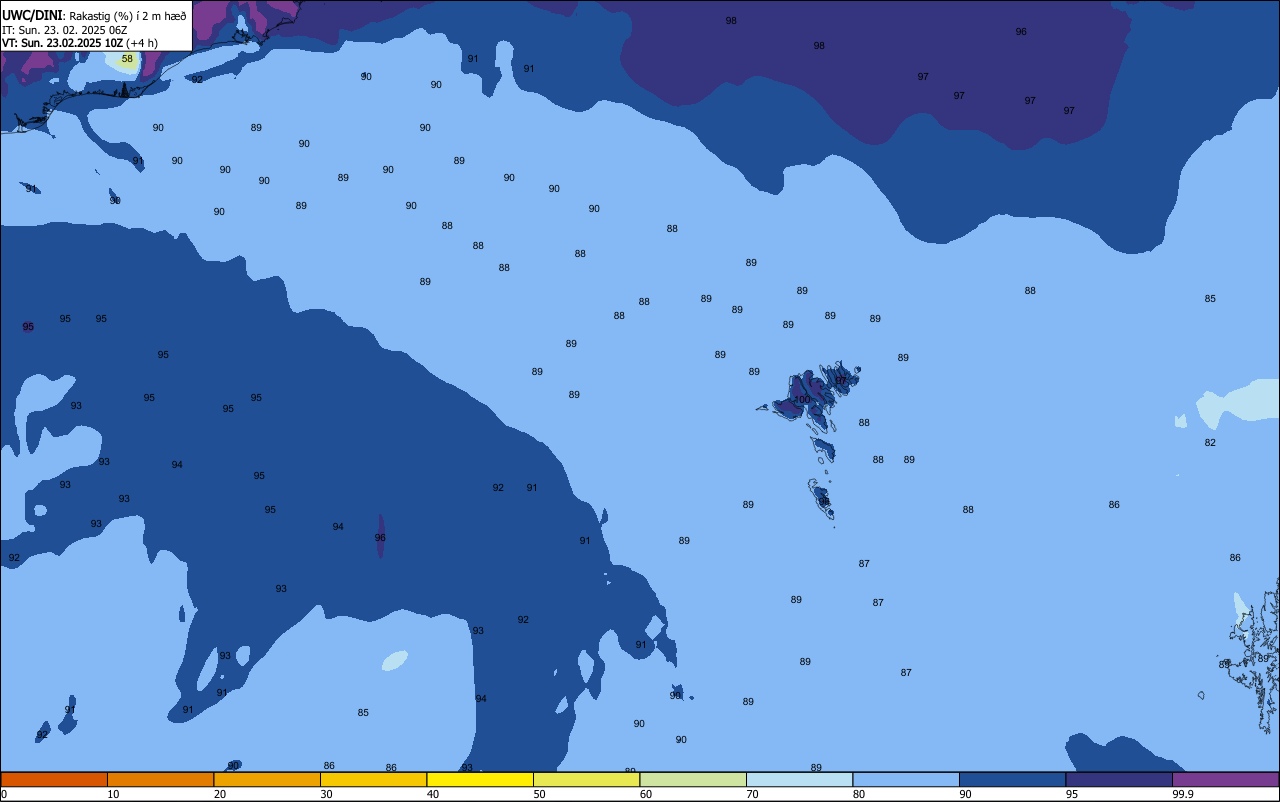Click the legend scale label "40"
This screenshot has height=802, width=1280.
click(x=433, y=794)
